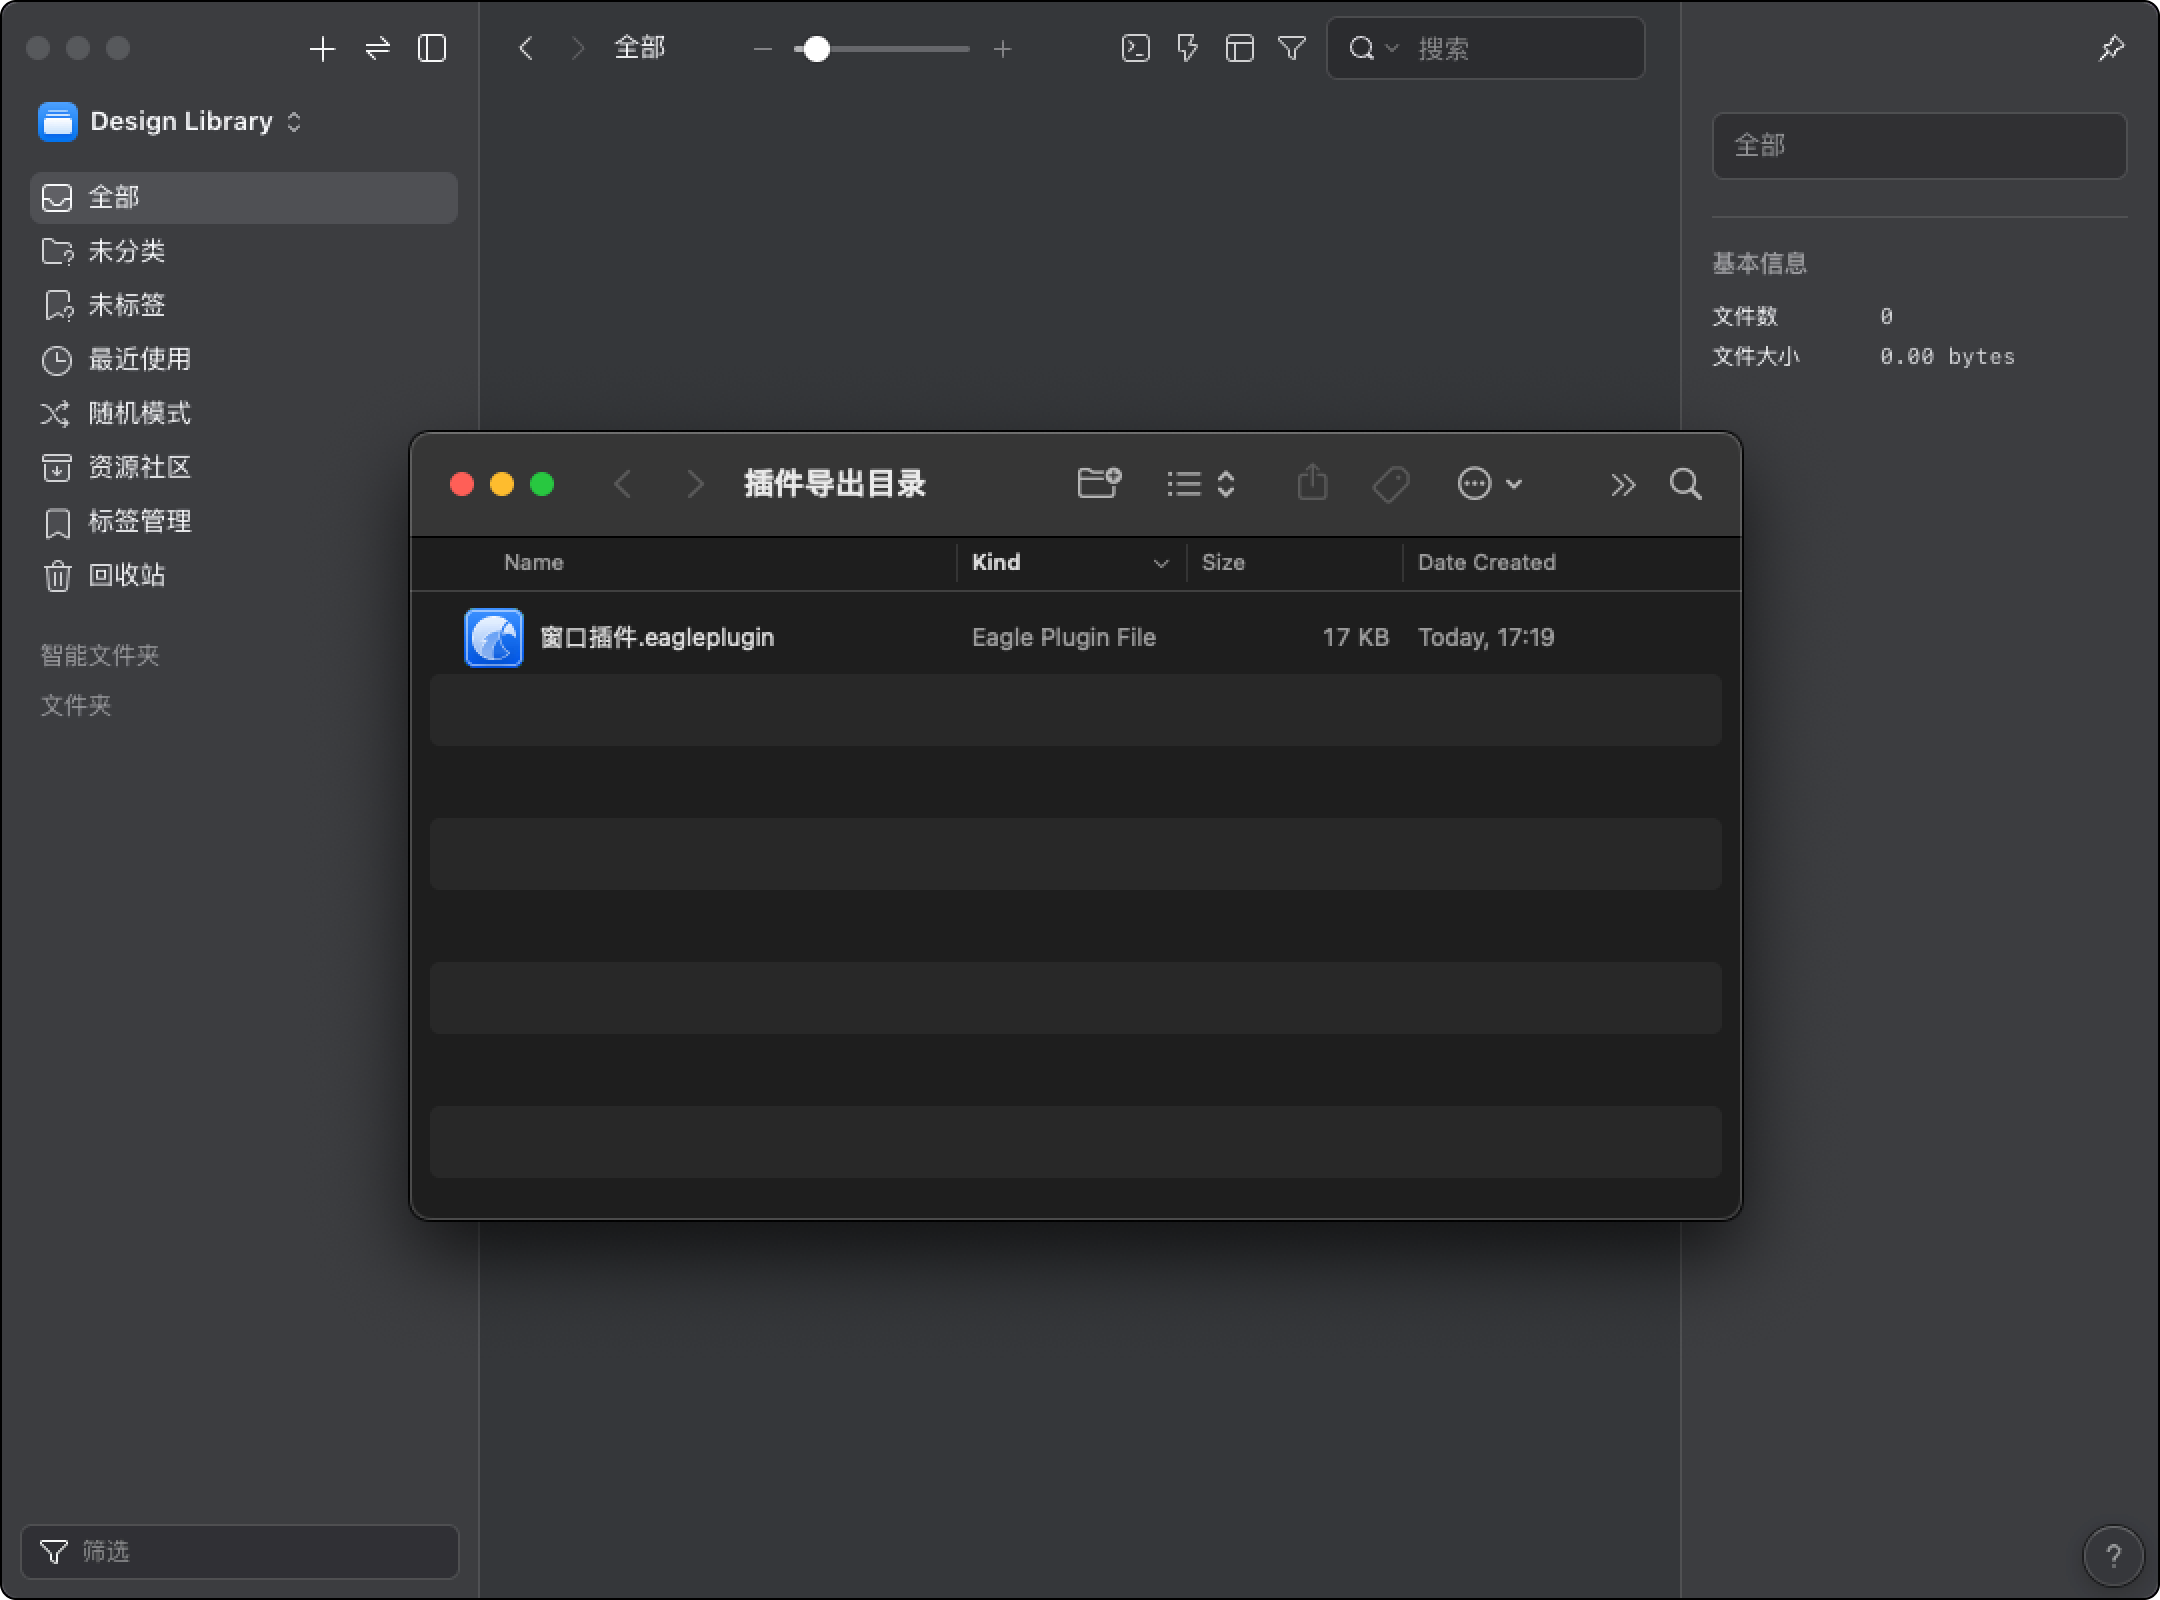
Task: Open 回收站 trash in sidebar
Action: pos(126,575)
